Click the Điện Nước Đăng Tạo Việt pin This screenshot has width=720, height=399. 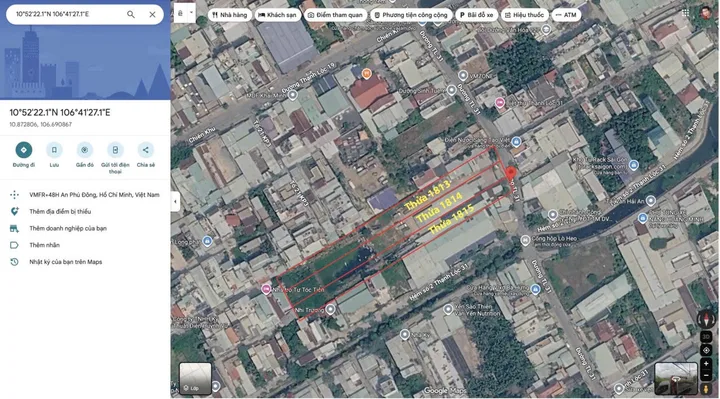[x=516, y=141]
